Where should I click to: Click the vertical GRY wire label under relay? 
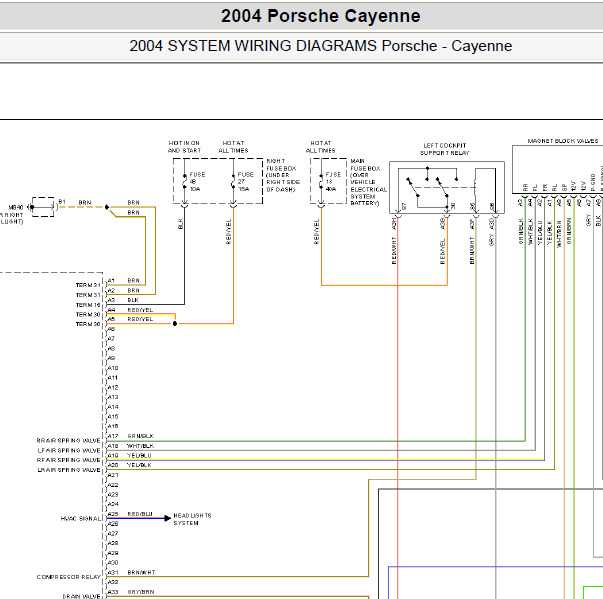(491, 240)
